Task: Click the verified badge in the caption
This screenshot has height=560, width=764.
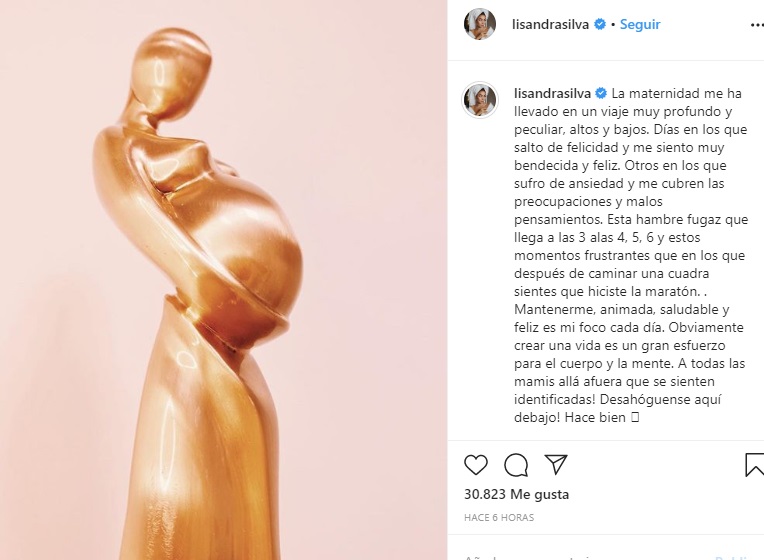Action: point(601,93)
